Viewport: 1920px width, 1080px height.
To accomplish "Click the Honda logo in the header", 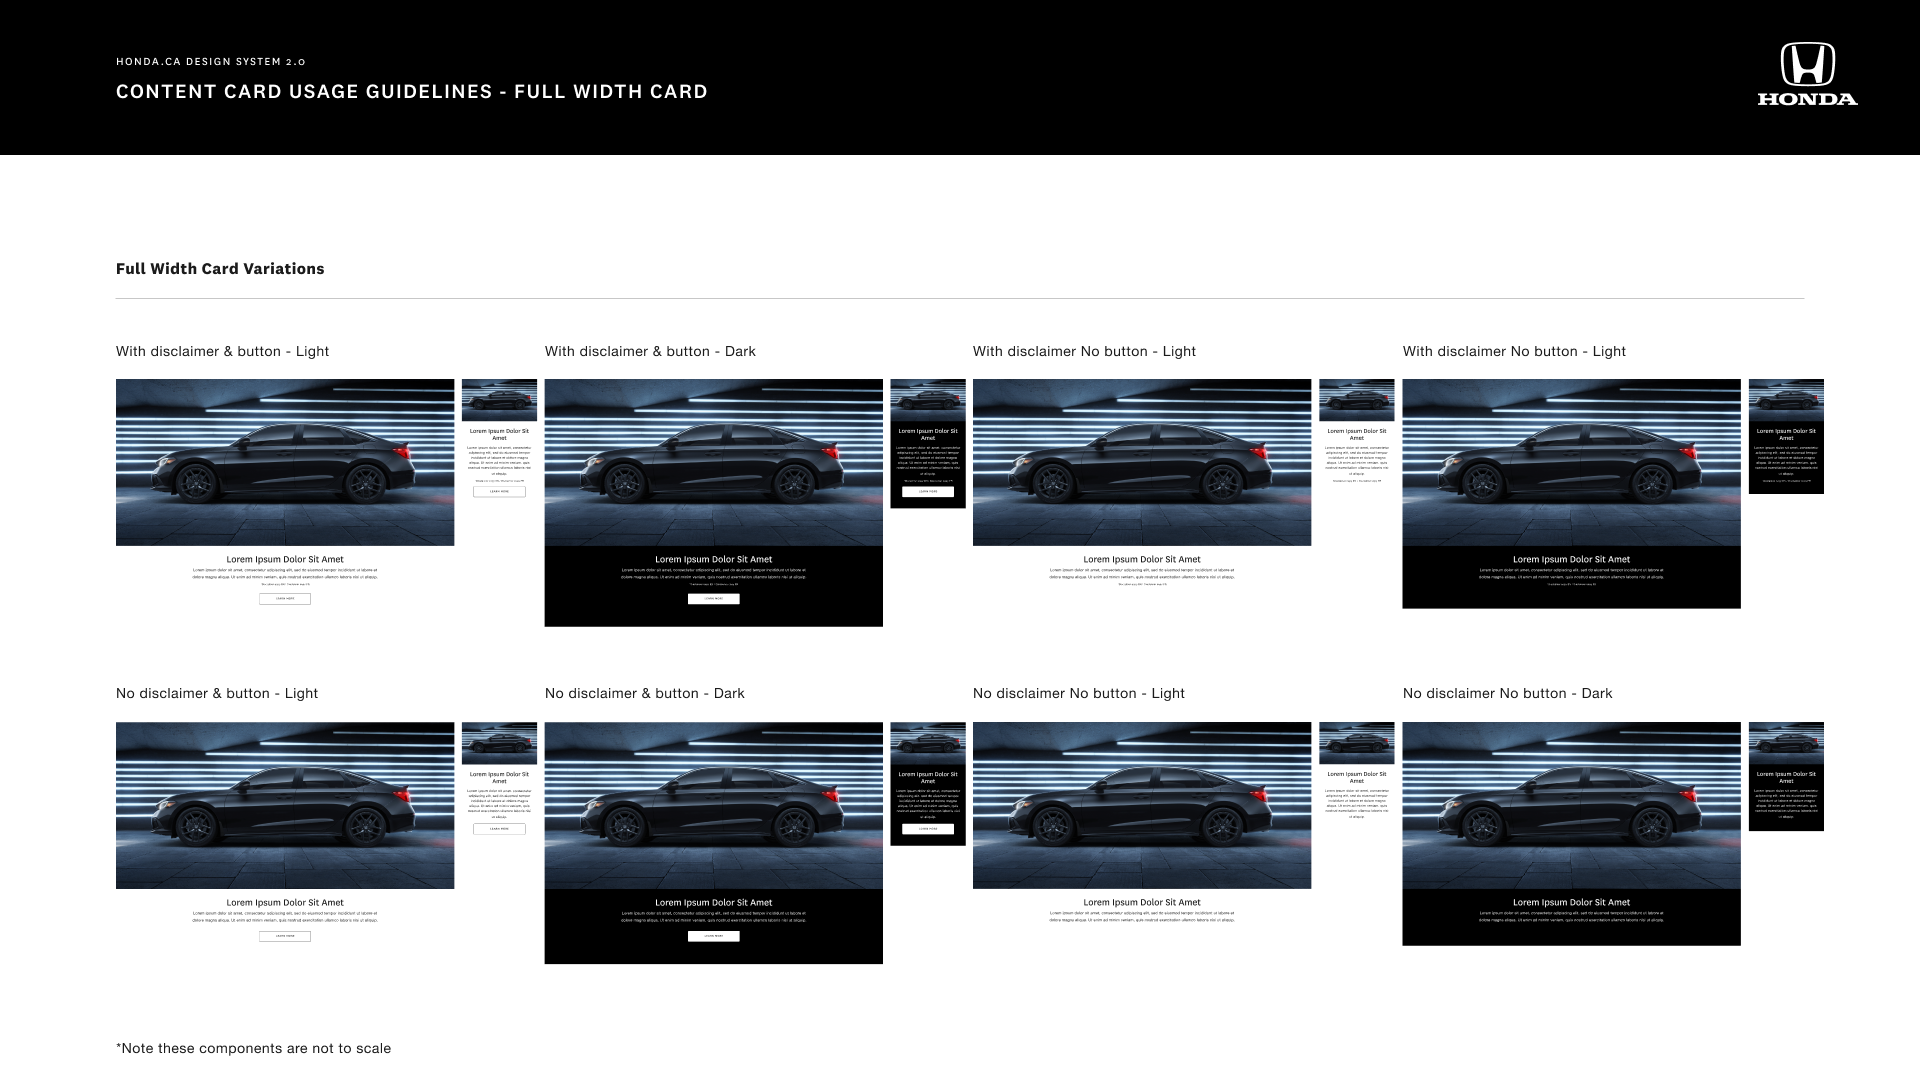I will (1807, 74).
